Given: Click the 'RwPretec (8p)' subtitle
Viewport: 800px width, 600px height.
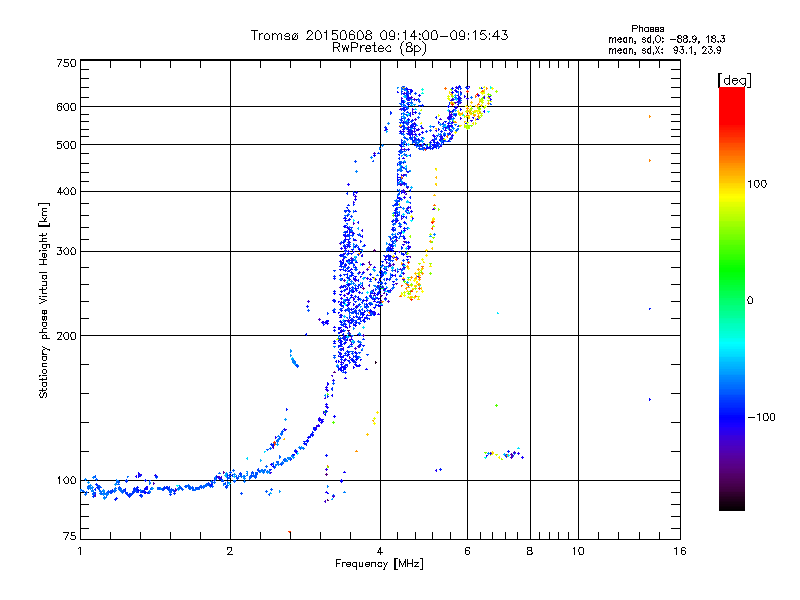Looking at the screenshot, I should 379,48.
